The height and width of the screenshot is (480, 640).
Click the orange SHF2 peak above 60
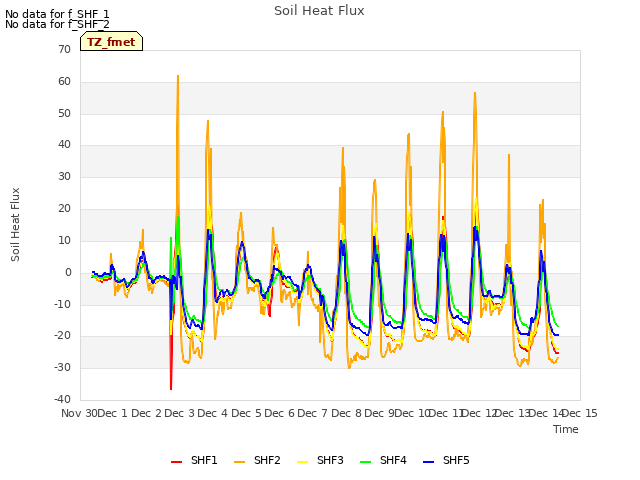(x=178, y=76)
